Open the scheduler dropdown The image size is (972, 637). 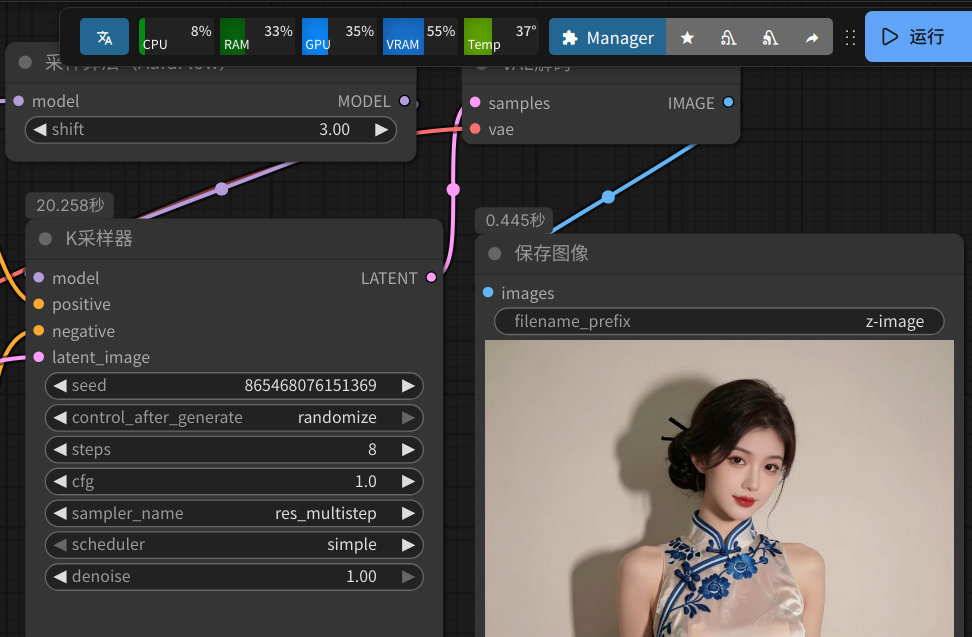tap(234, 545)
